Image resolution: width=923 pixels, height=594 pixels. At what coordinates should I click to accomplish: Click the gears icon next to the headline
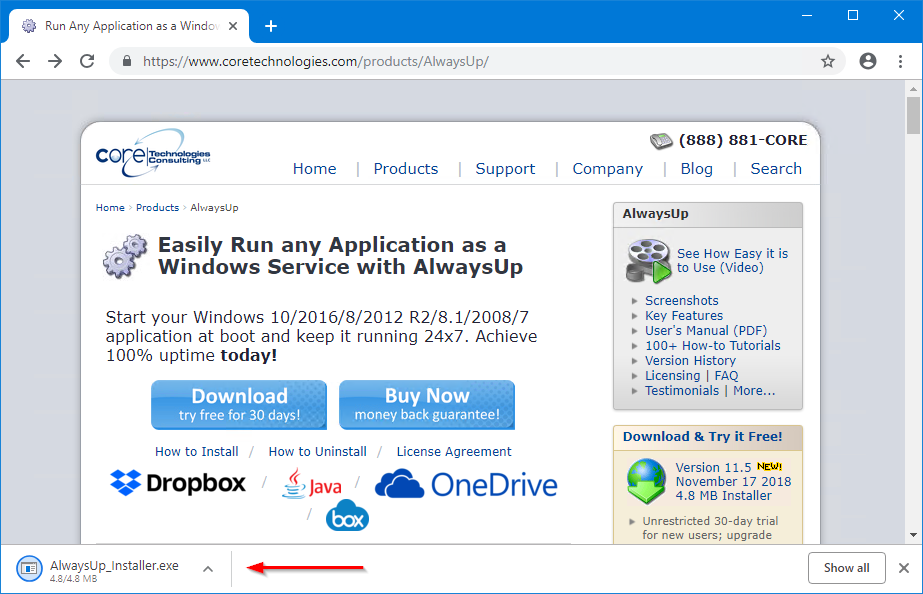click(x=125, y=256)
